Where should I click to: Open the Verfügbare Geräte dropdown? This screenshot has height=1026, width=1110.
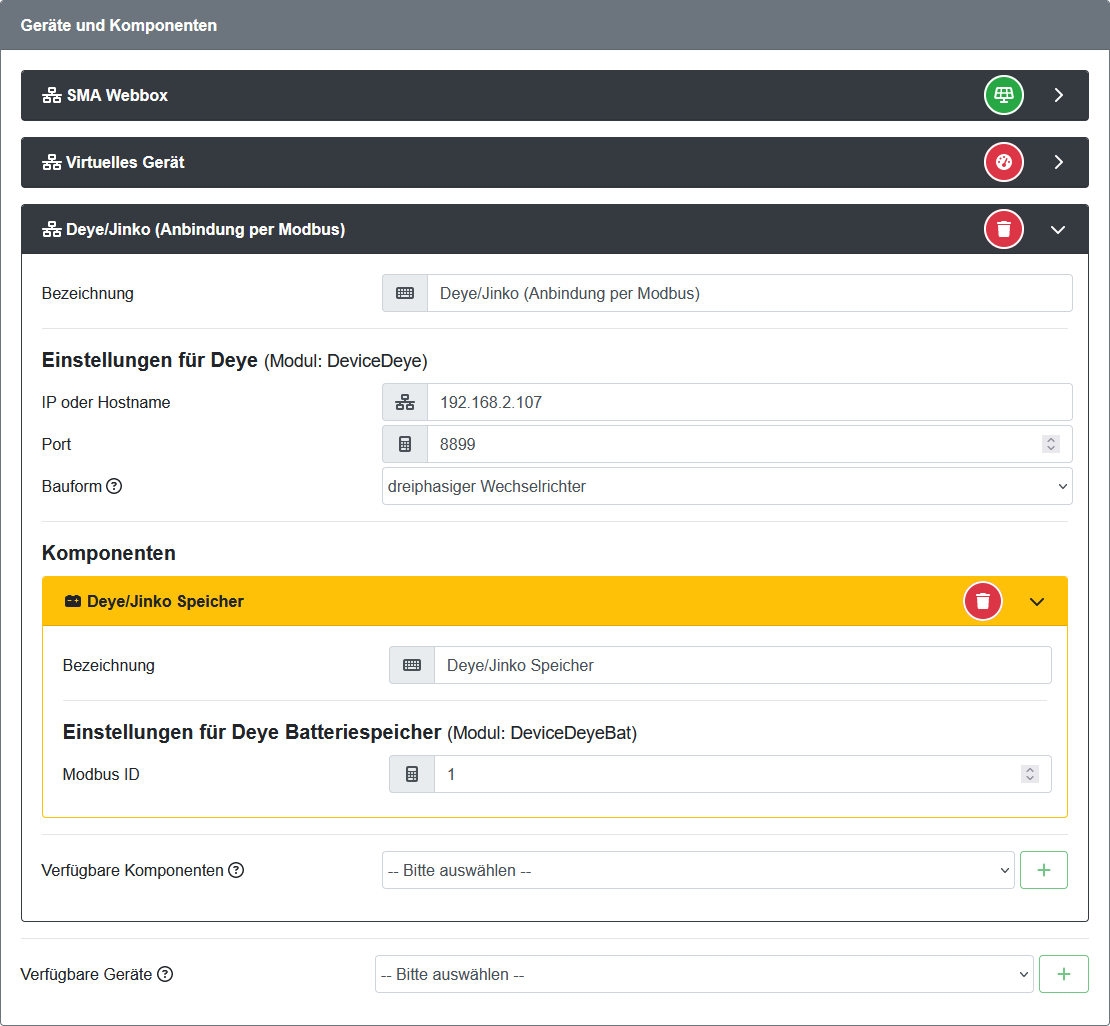[x=704, y=974]
